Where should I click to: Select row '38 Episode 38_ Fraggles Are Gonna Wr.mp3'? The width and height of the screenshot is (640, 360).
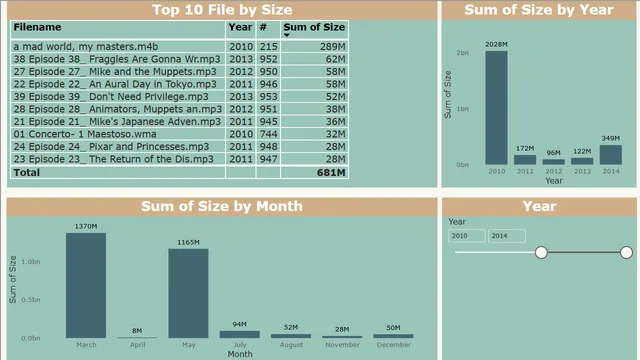180,59
